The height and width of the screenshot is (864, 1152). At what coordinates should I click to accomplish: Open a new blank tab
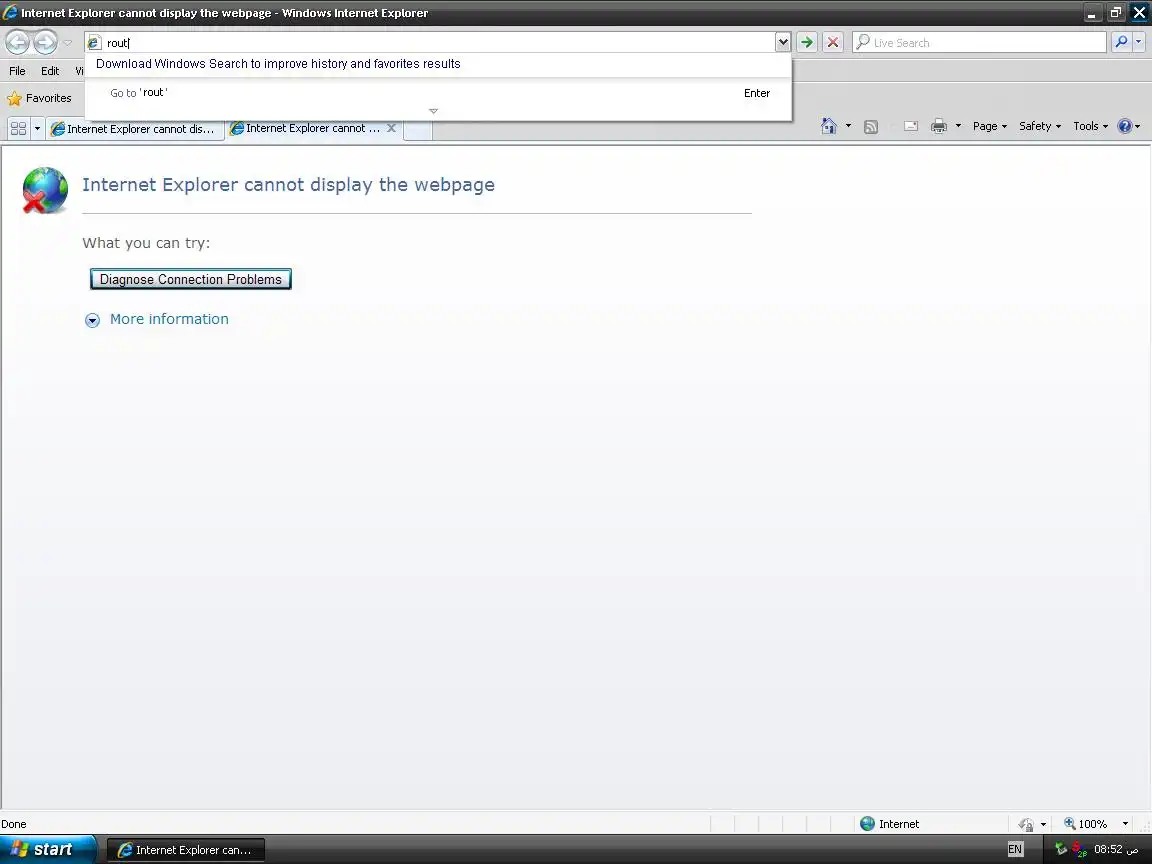pyautogui.click(x=417, y=129)
